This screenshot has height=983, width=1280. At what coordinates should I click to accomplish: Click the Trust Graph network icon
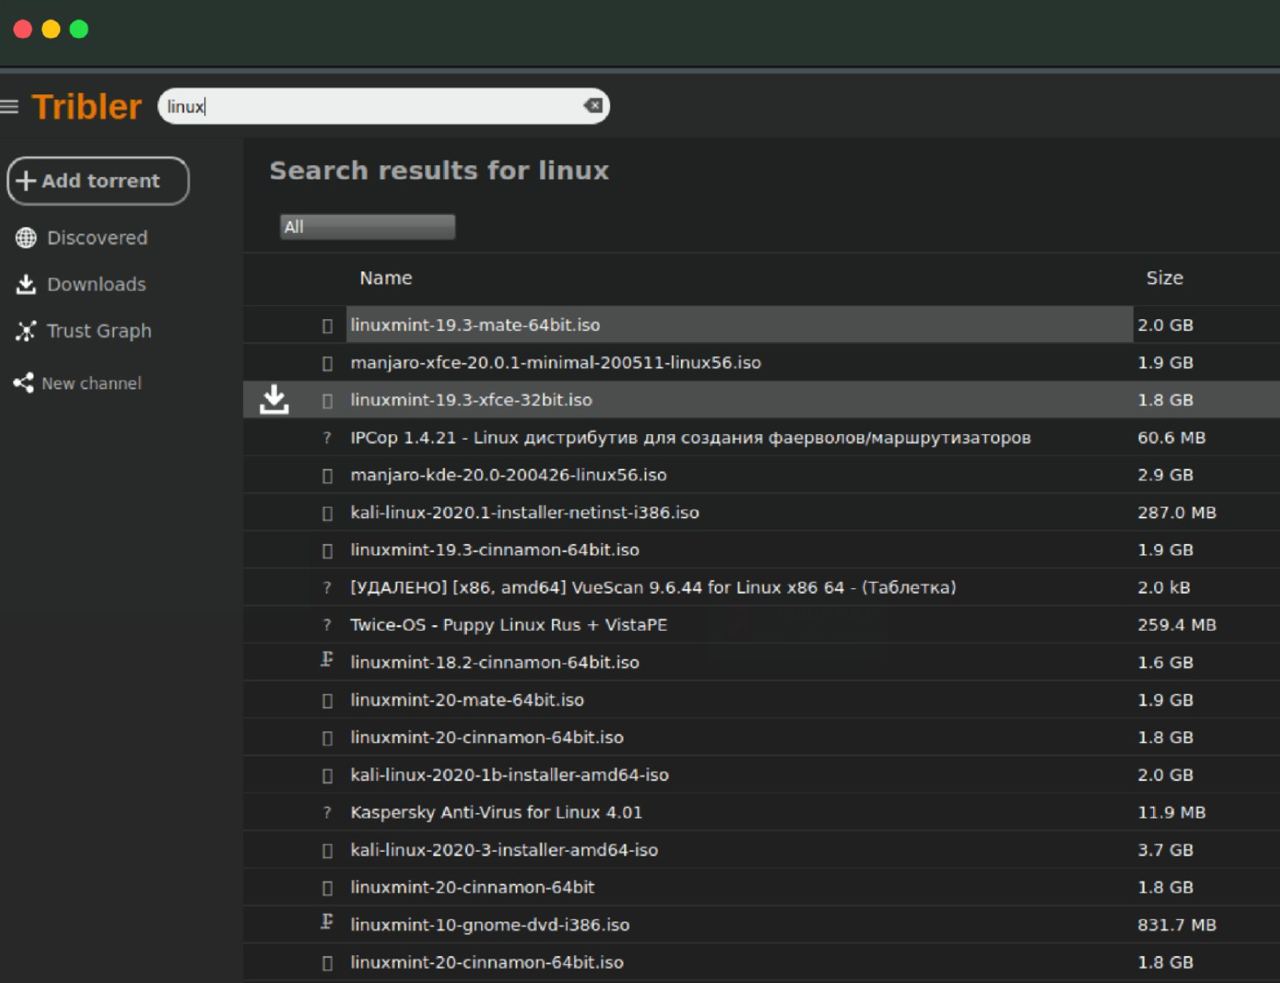[26, 331]
